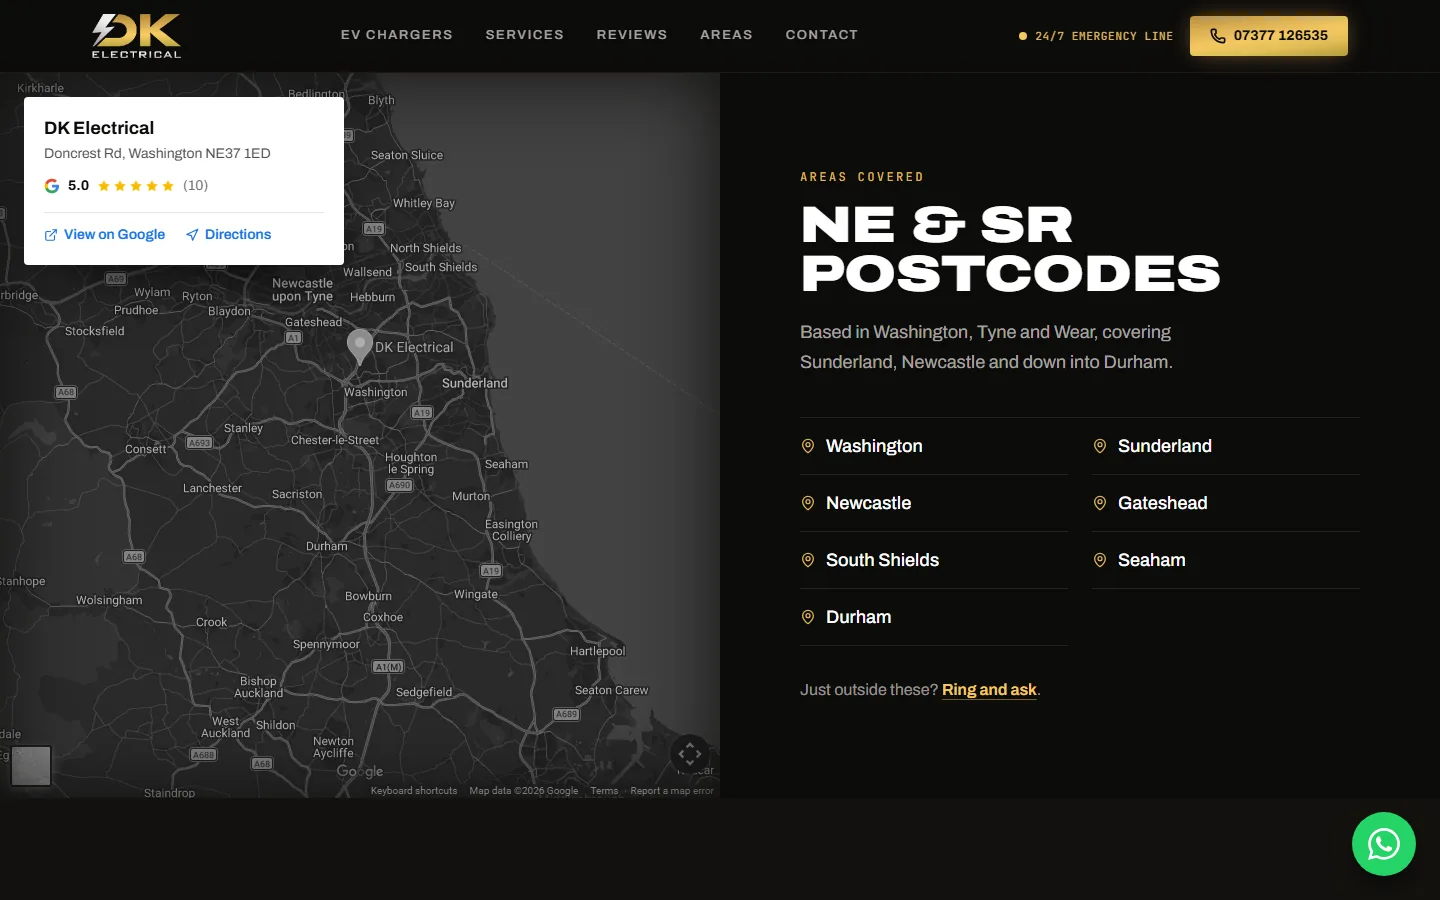Click Doncrest Rd address text
The image size is (1440, 900).
coord(157,154)
